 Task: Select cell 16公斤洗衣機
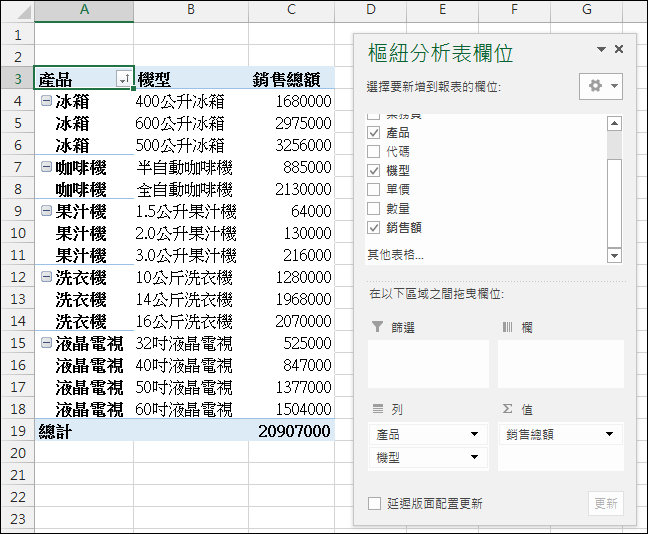191,321
